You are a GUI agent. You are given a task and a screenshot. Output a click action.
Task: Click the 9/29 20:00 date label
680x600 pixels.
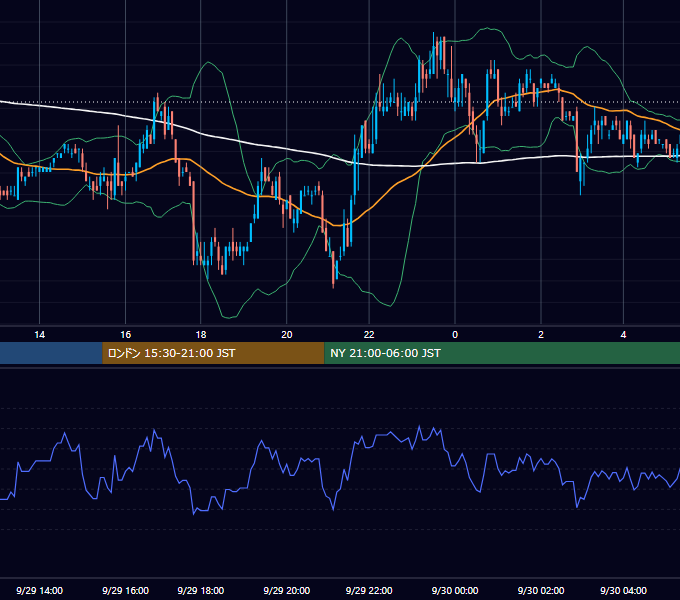coord(287,590)
